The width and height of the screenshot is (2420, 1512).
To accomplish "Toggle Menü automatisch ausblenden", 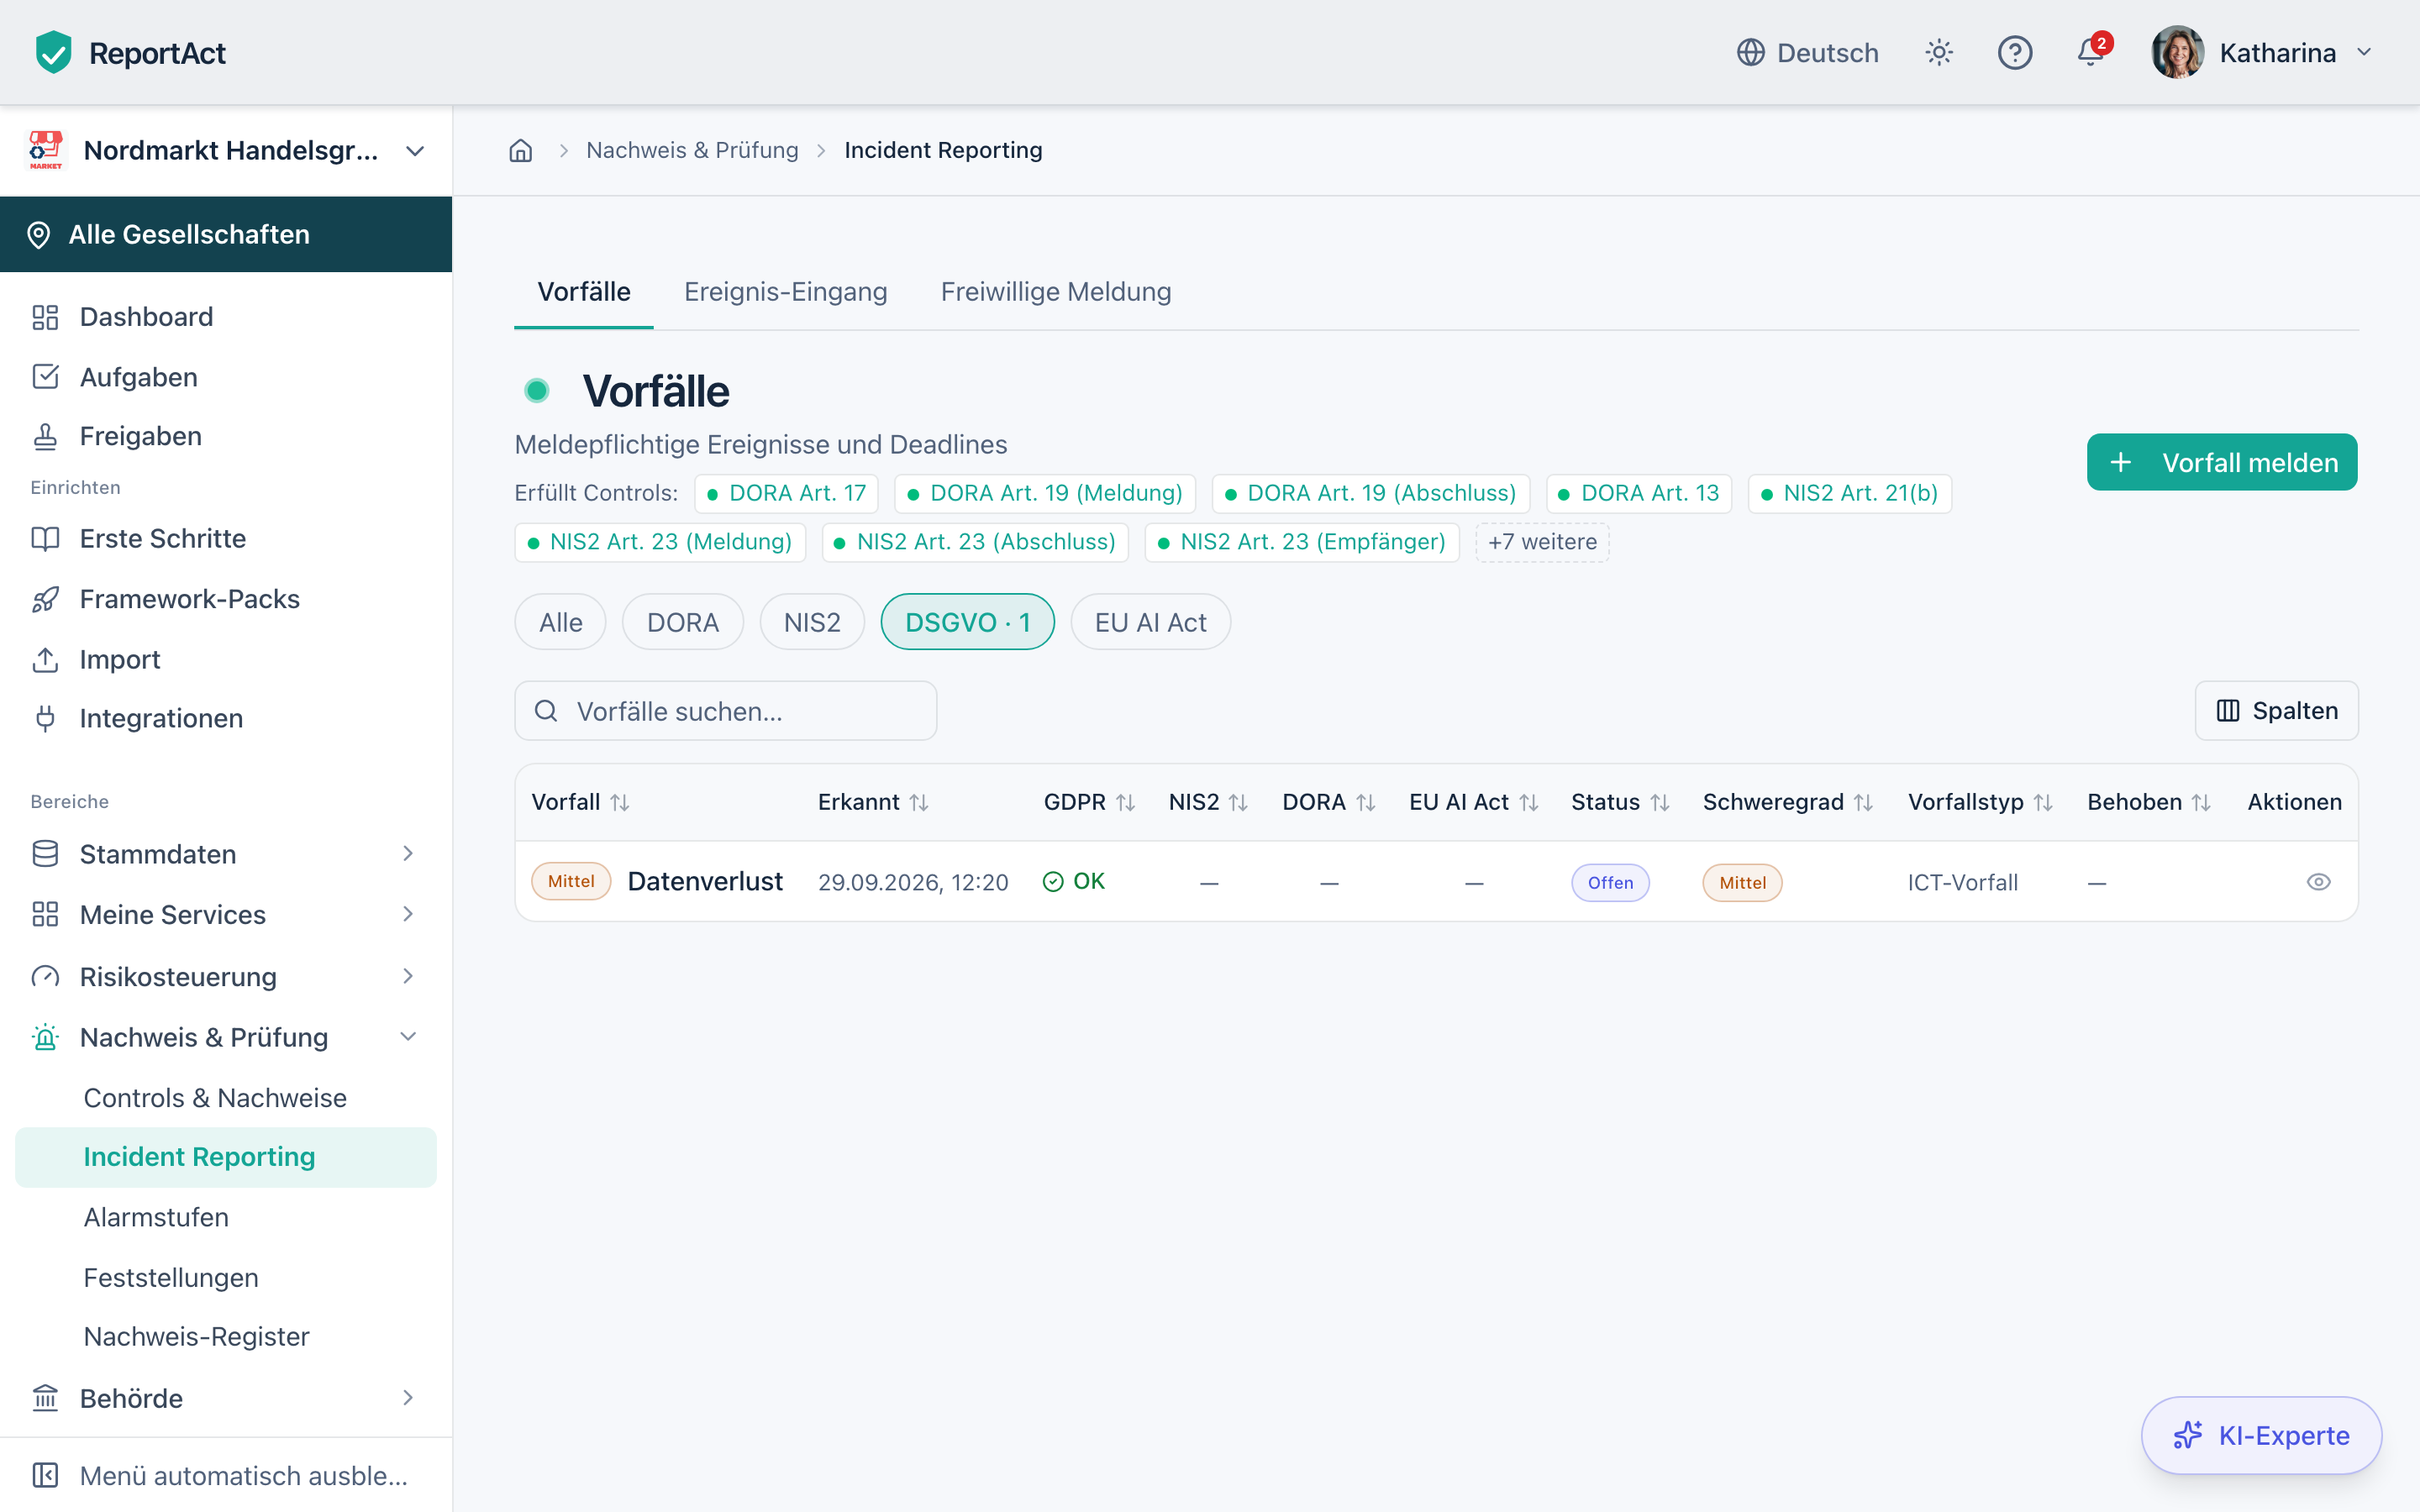I will point(226,1476).
